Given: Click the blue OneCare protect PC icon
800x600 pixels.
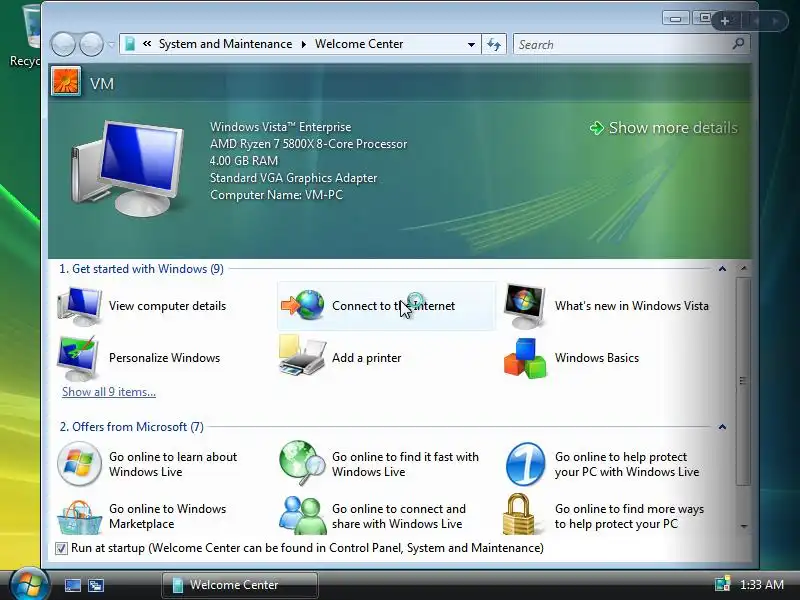Looking at the screenshot, I should tap(525, 464).
